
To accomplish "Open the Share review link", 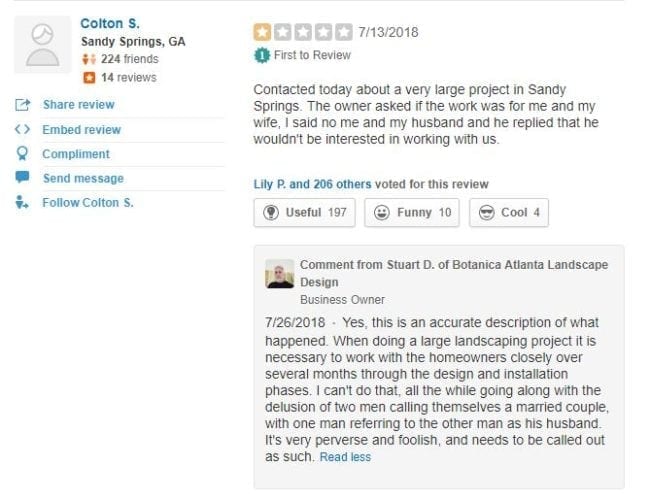I will [78, 105].
